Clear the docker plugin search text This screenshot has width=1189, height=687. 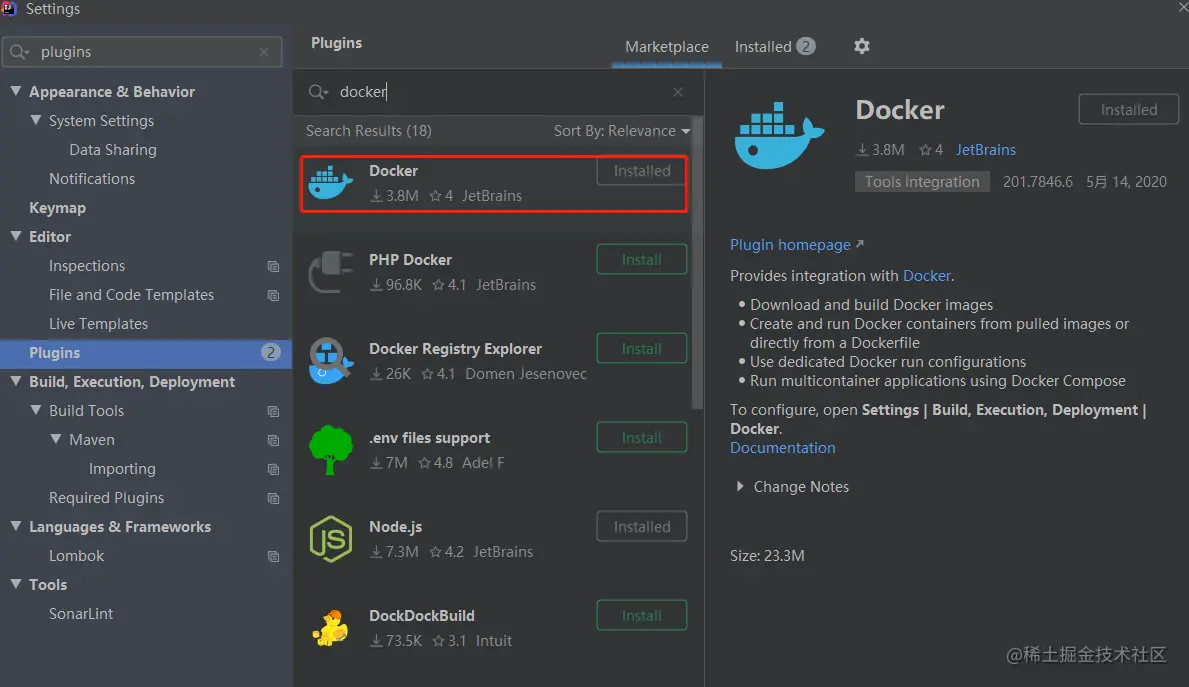click(x=678, y=92)
